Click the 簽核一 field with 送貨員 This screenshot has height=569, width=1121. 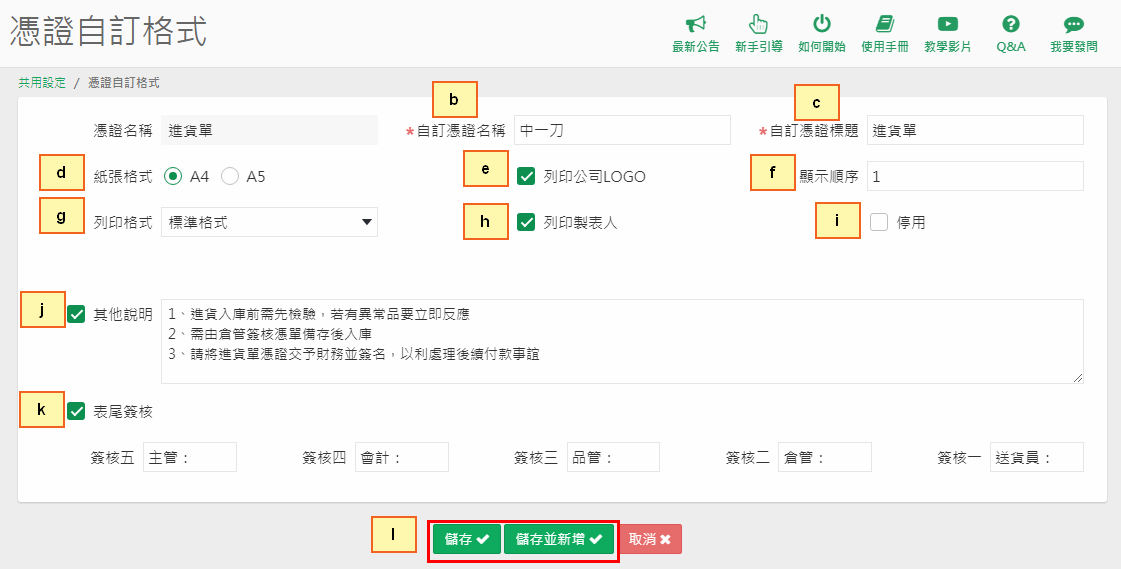1037,457
